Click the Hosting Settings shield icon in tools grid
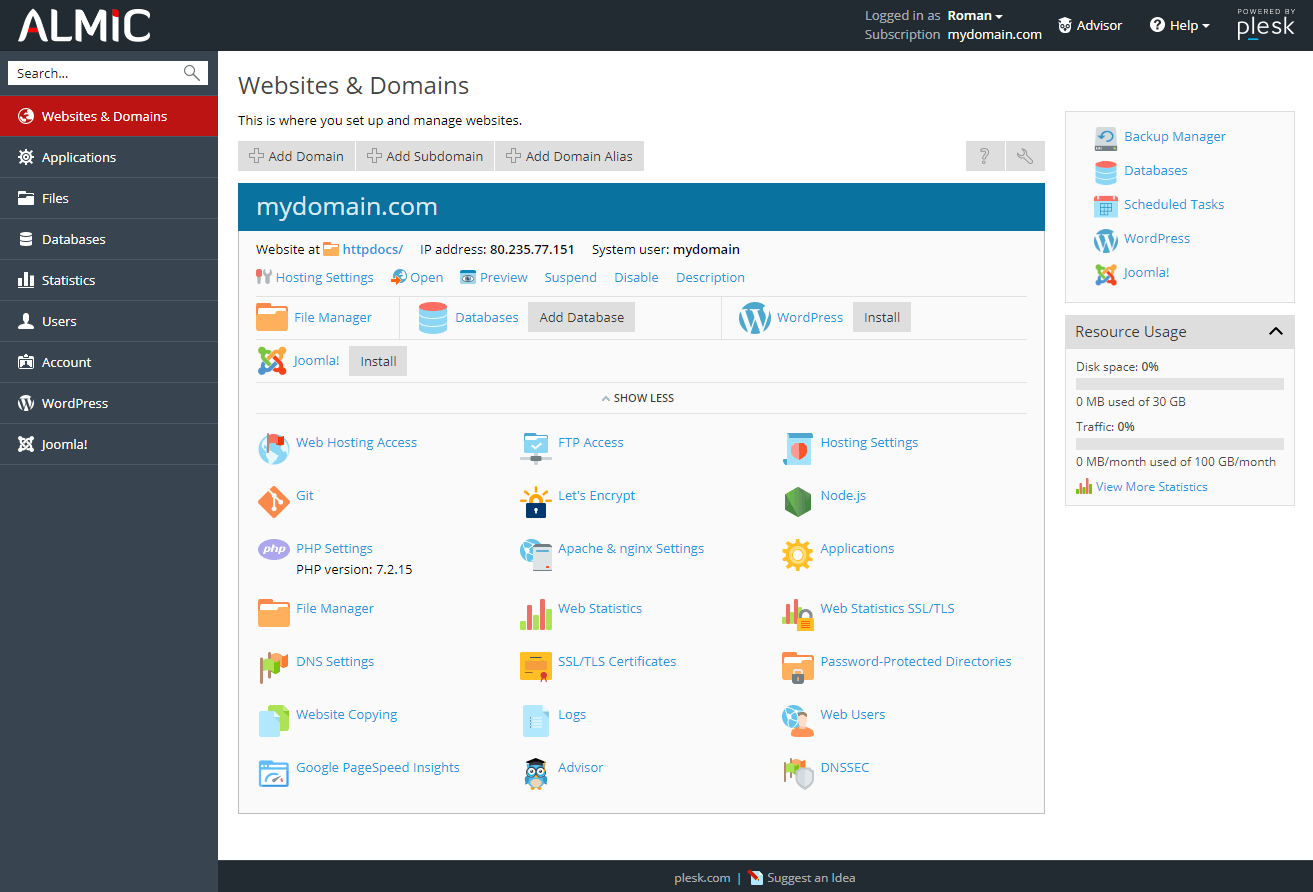This screenshot has height=892, width=1313. [797, 448]
